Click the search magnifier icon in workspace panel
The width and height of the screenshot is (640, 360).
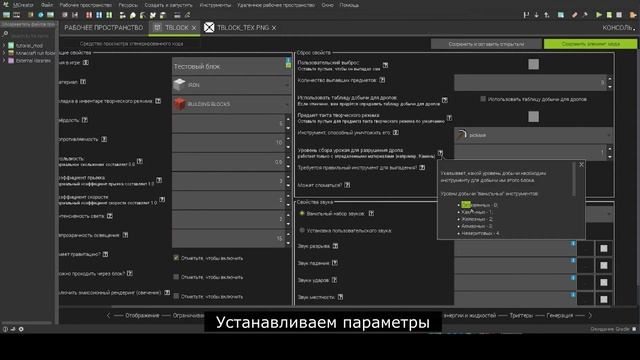coord(5,35)
